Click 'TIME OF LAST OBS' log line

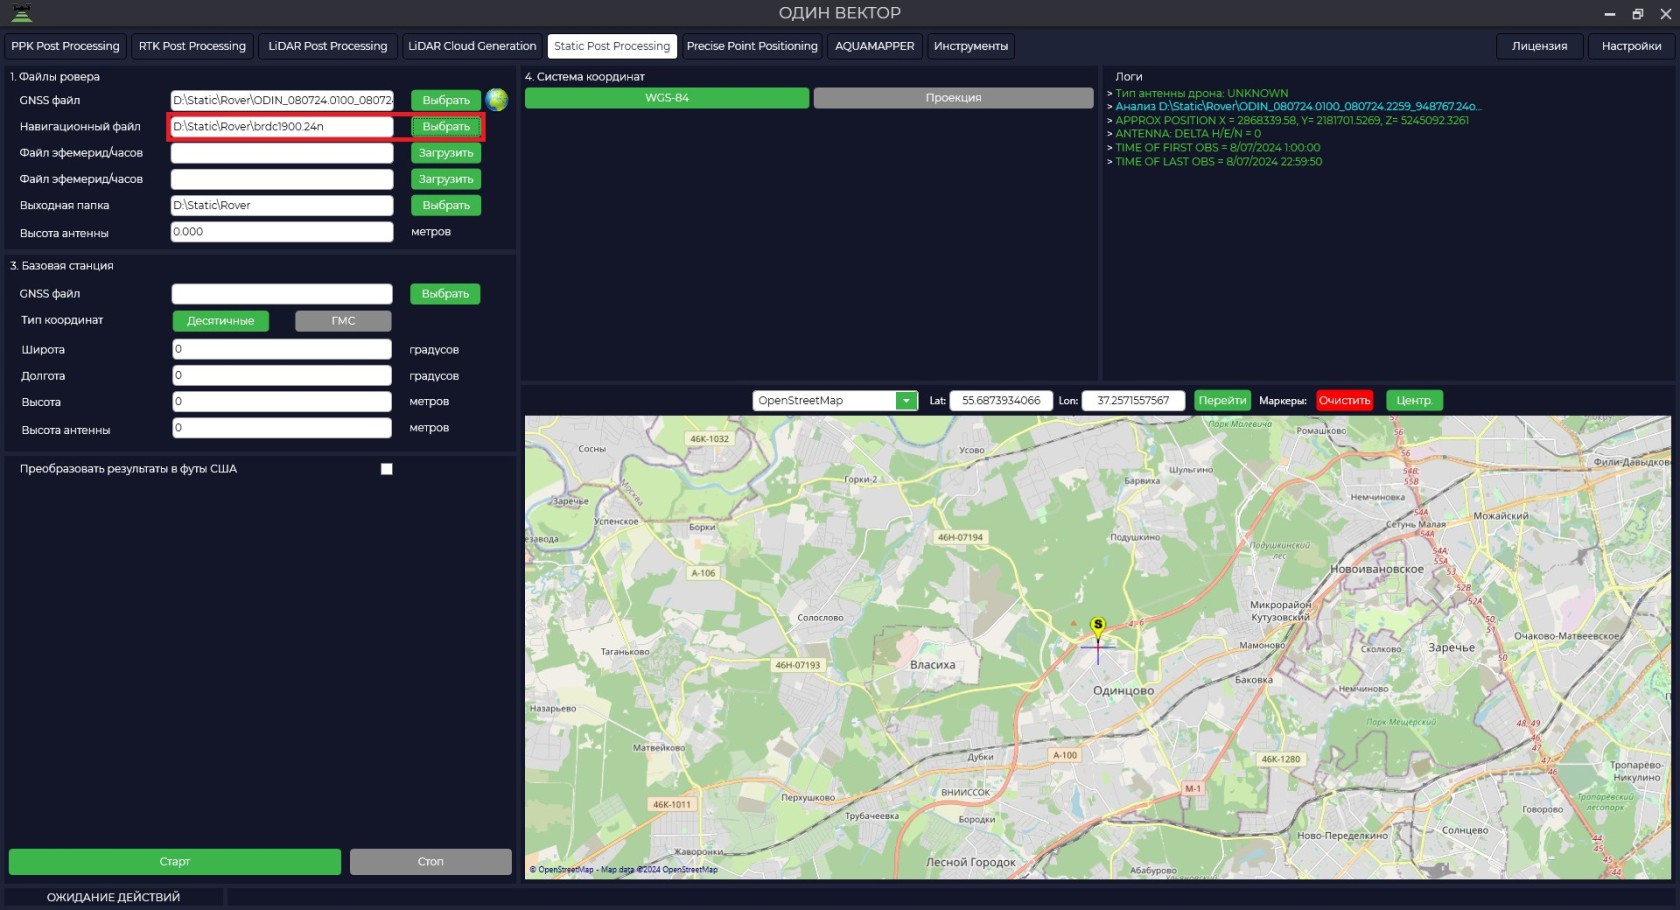pyautogui.click(x=1218, y=162)
